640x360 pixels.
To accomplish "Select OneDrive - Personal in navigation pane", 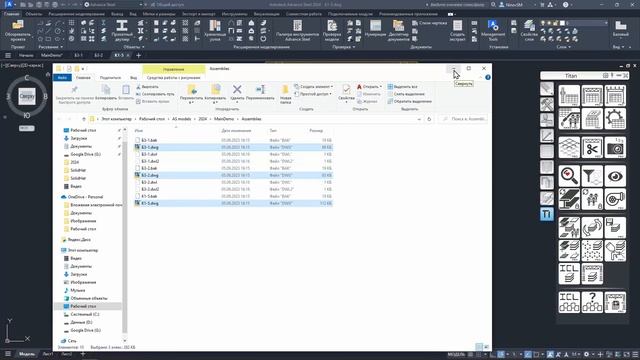I will click(x=85, y=197).
